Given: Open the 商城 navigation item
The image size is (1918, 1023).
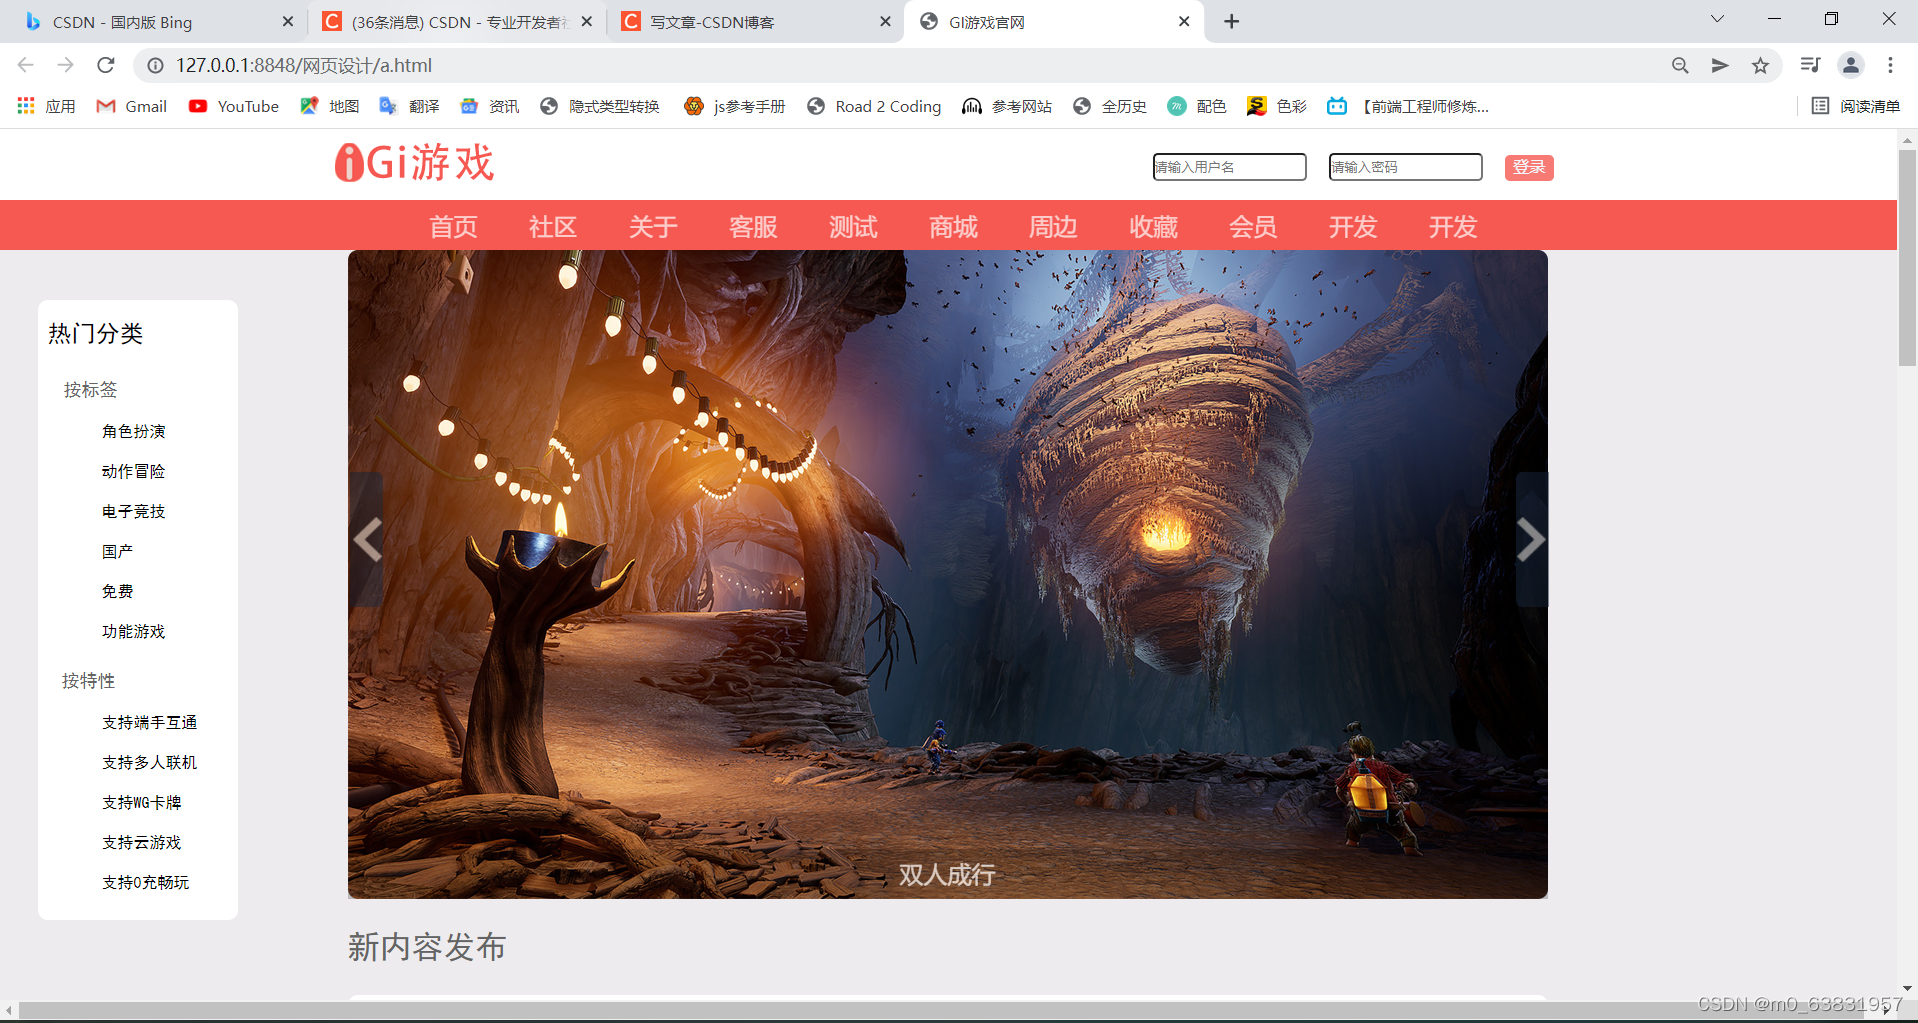Looking at the screenshot, I should click(953, 227).
